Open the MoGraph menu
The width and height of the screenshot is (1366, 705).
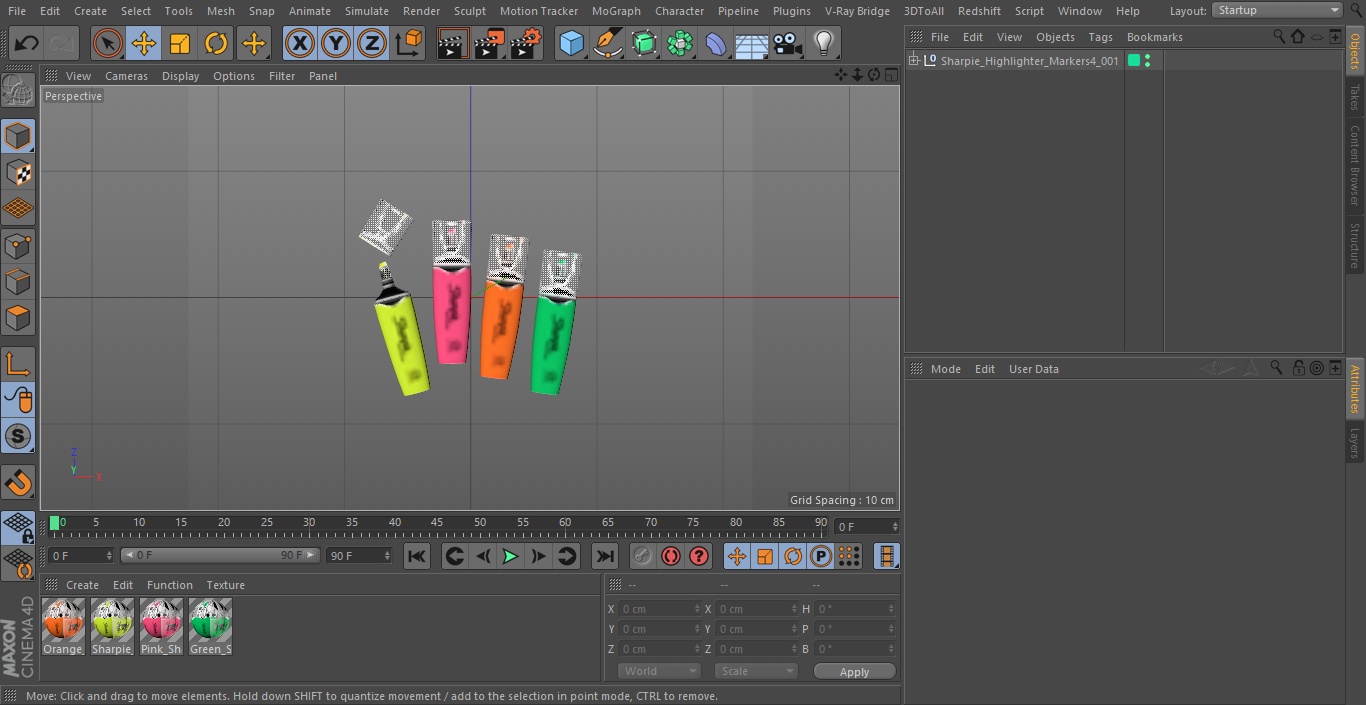pyautogui.click(x=616, y=11)
